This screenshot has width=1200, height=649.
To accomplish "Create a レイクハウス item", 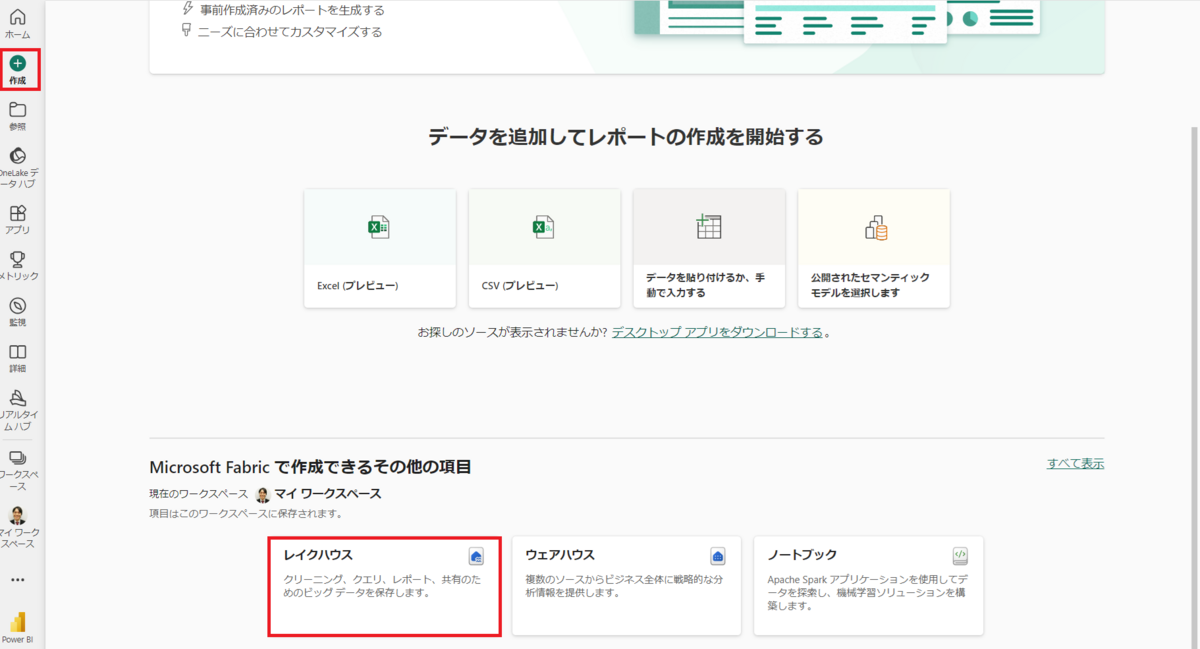I will coord(384,586).
